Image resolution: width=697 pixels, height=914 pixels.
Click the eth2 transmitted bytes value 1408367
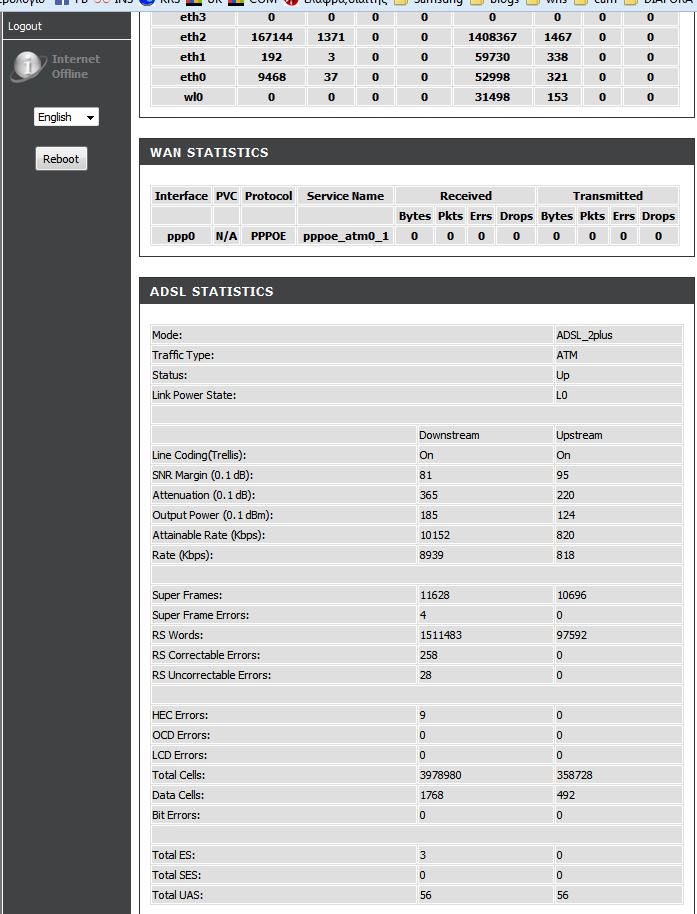[492, 37]
